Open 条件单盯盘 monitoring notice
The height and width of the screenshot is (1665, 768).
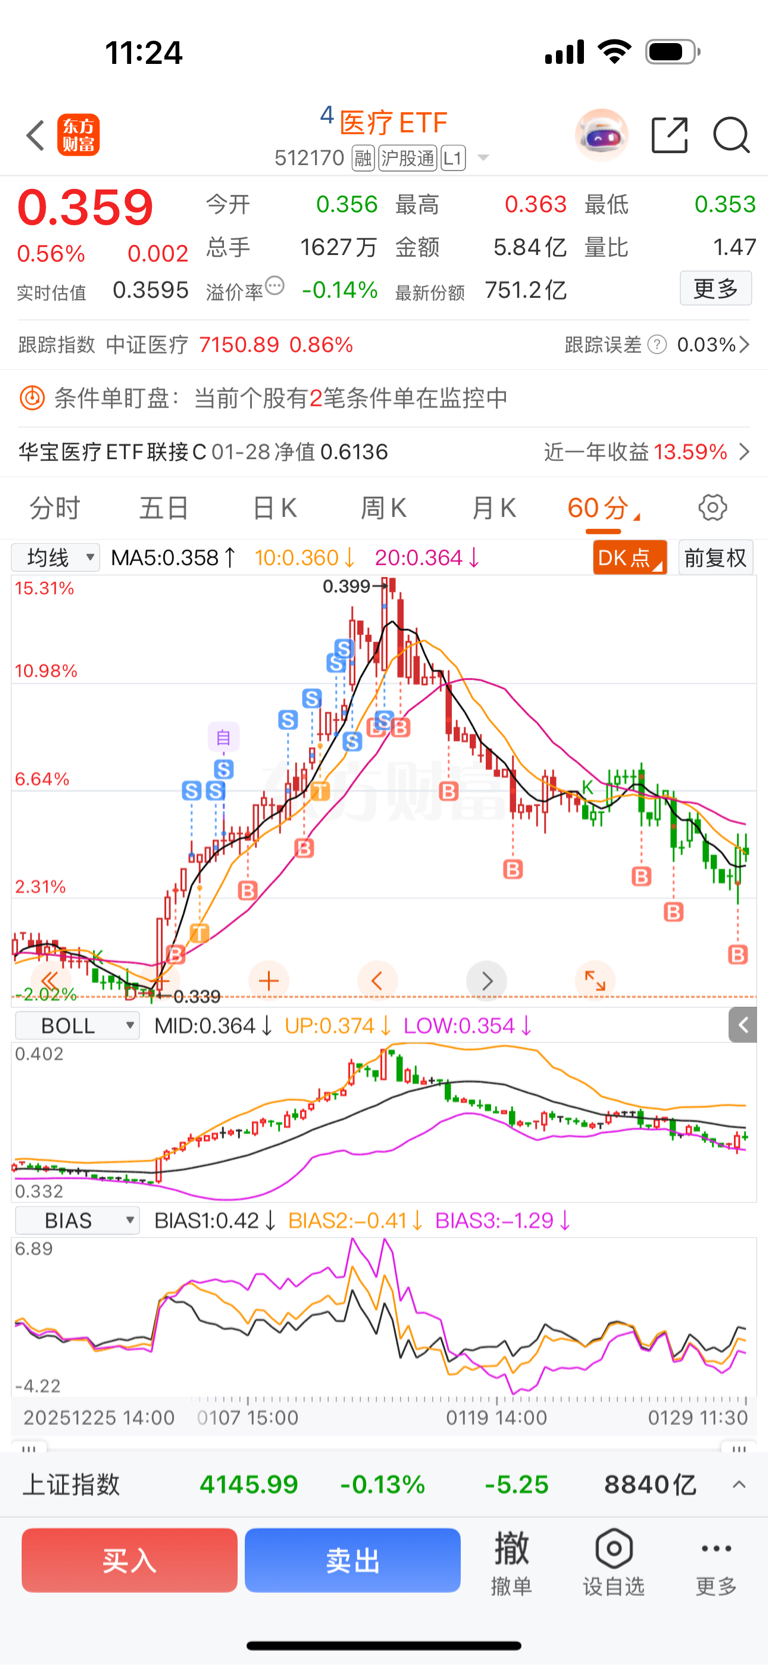point(384,398)
